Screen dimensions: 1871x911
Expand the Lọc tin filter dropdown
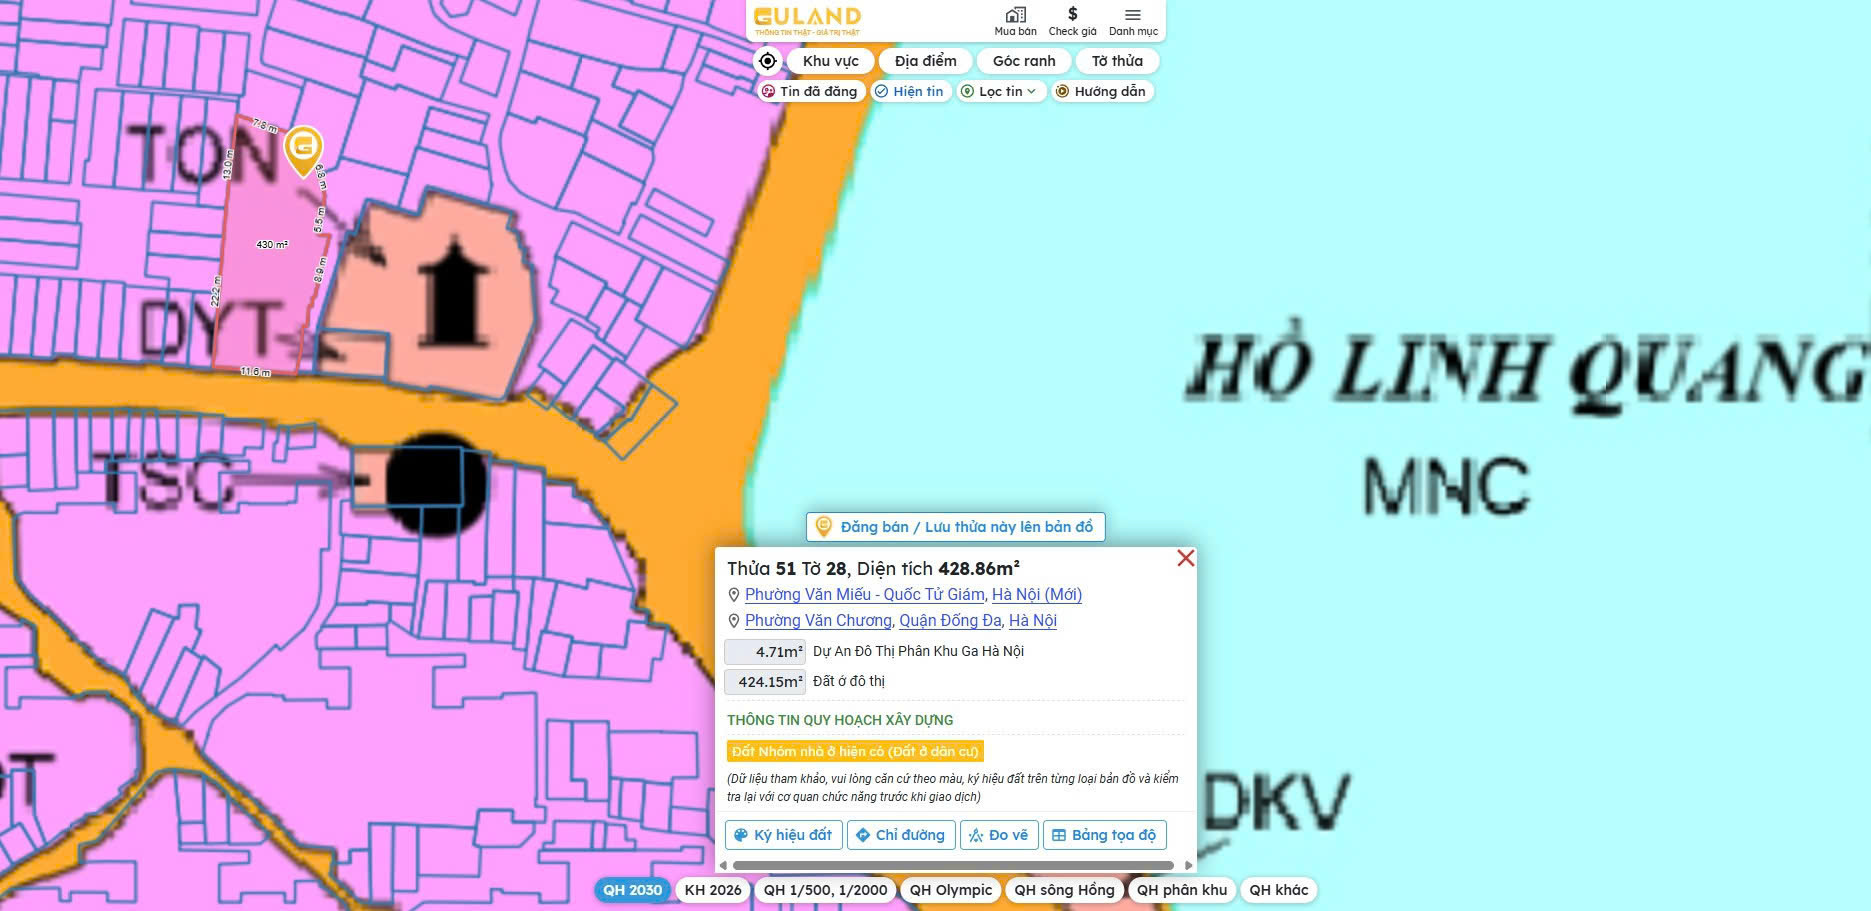click(999, 91)
